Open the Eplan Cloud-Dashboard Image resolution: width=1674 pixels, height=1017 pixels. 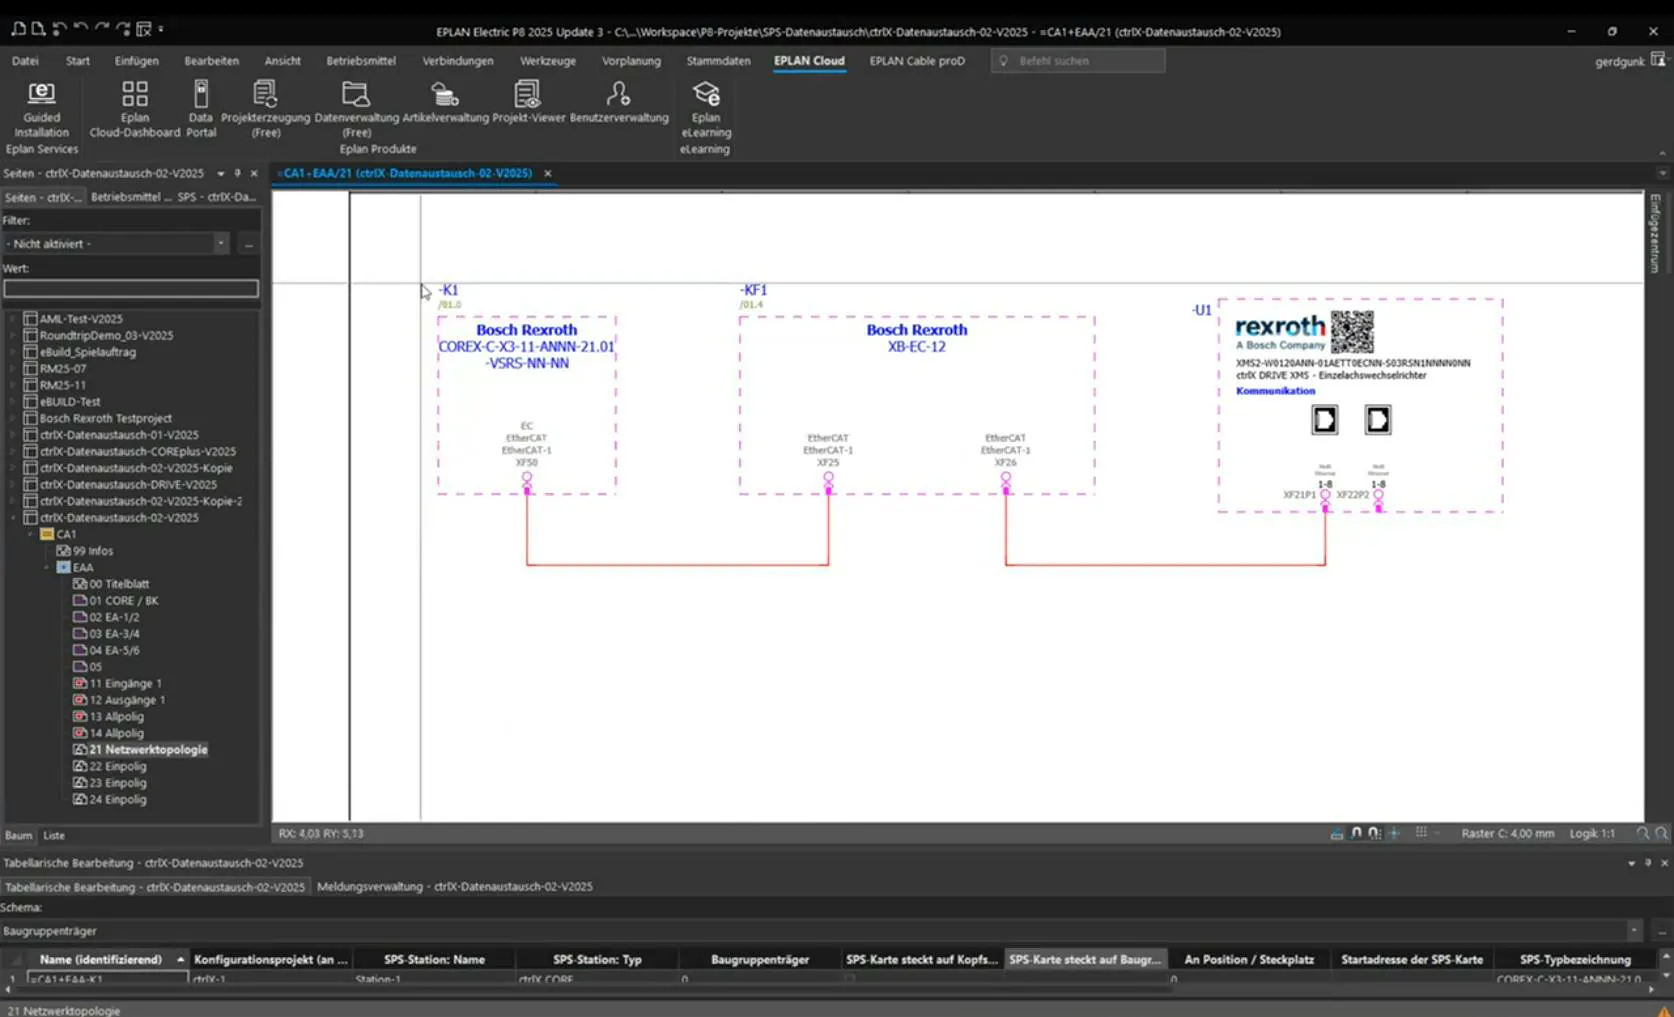(135, 110)
